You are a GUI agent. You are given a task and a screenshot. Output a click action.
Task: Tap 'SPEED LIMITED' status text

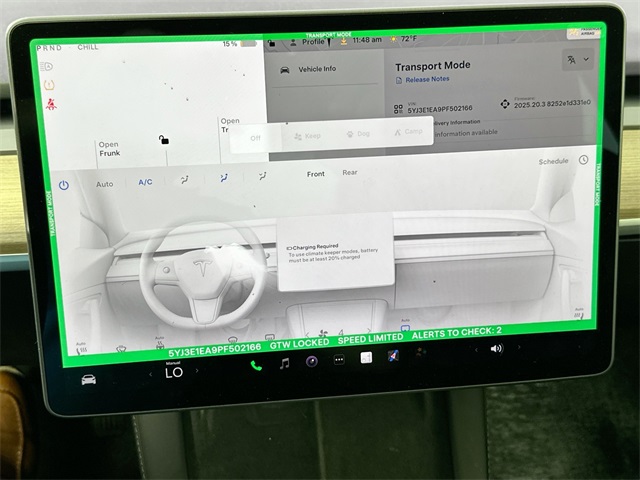370,338
